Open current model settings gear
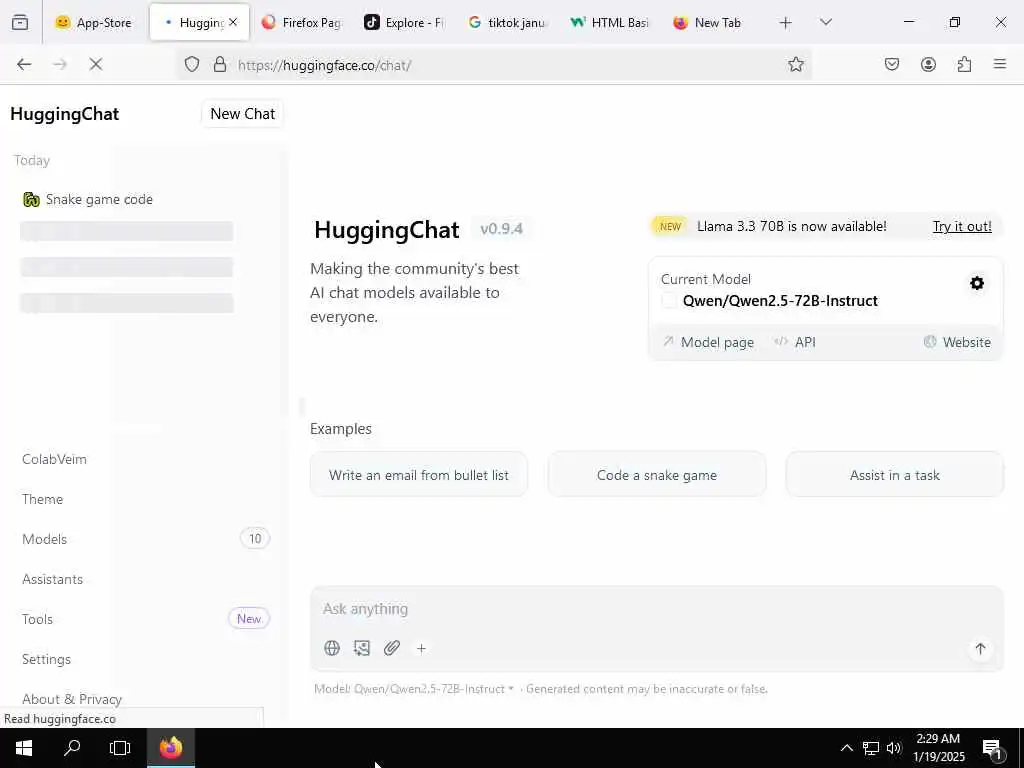1024x768 pixels. [977, 283]
